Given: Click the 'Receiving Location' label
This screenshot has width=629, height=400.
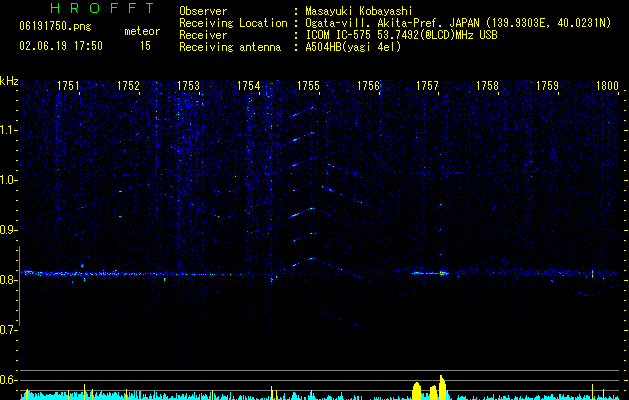Looking at the screenshot, I should coord(233,23).
